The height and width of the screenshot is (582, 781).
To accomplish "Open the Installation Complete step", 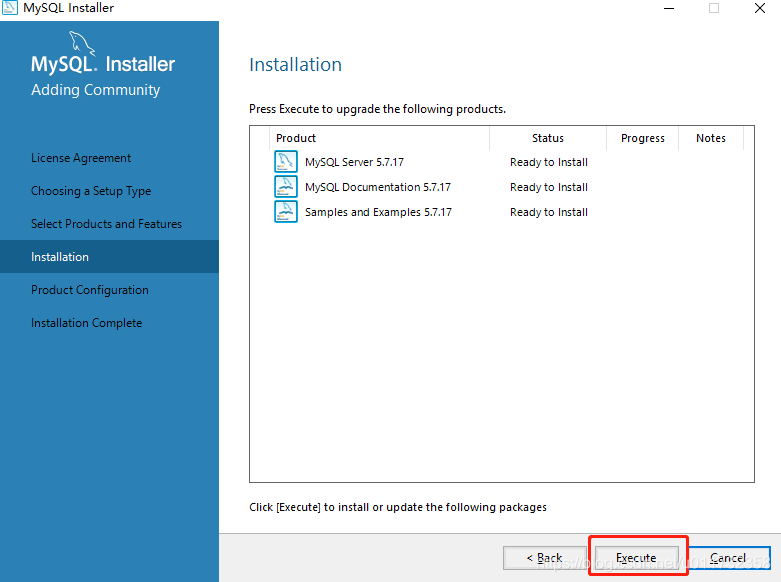I will 86,323.
